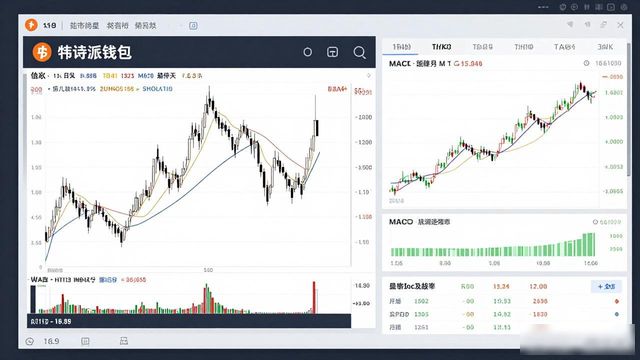Click the square icon after title bar menus
640x360 pixels.
tap(193, 26)
